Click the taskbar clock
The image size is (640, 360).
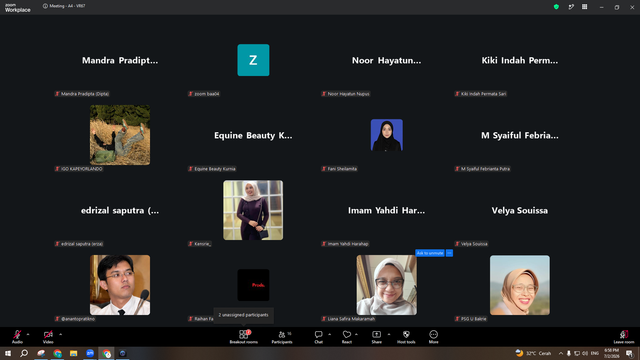[x=611, y=353]
